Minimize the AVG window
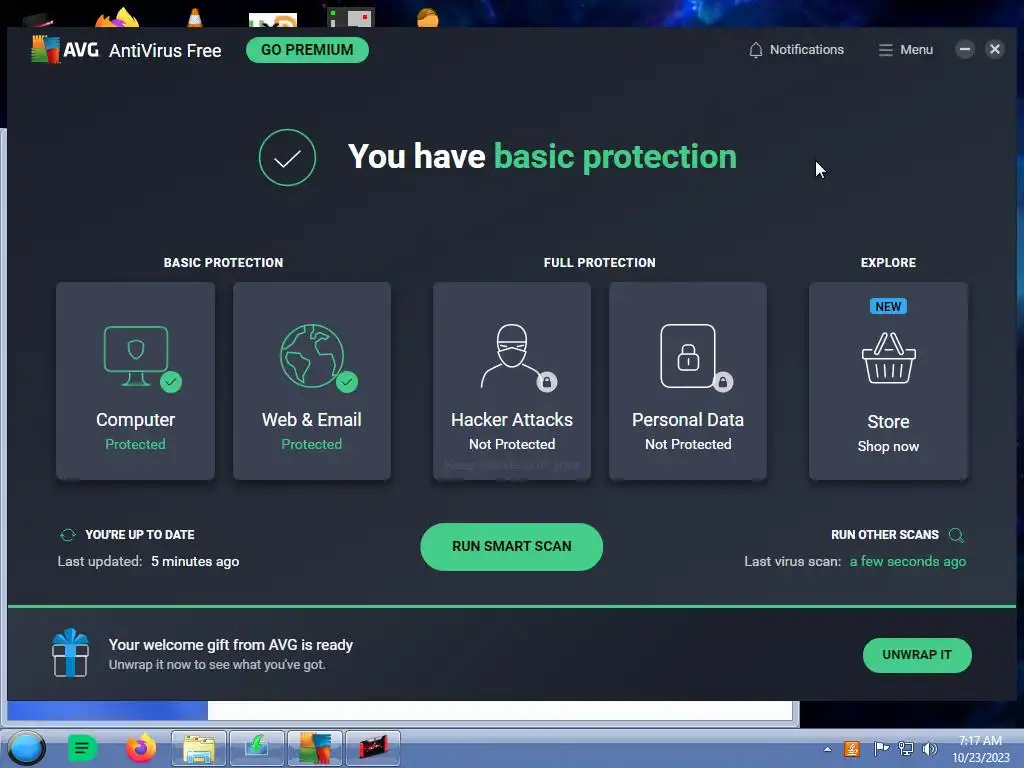This screenshot has width=1024, height=768. point(965,49)
